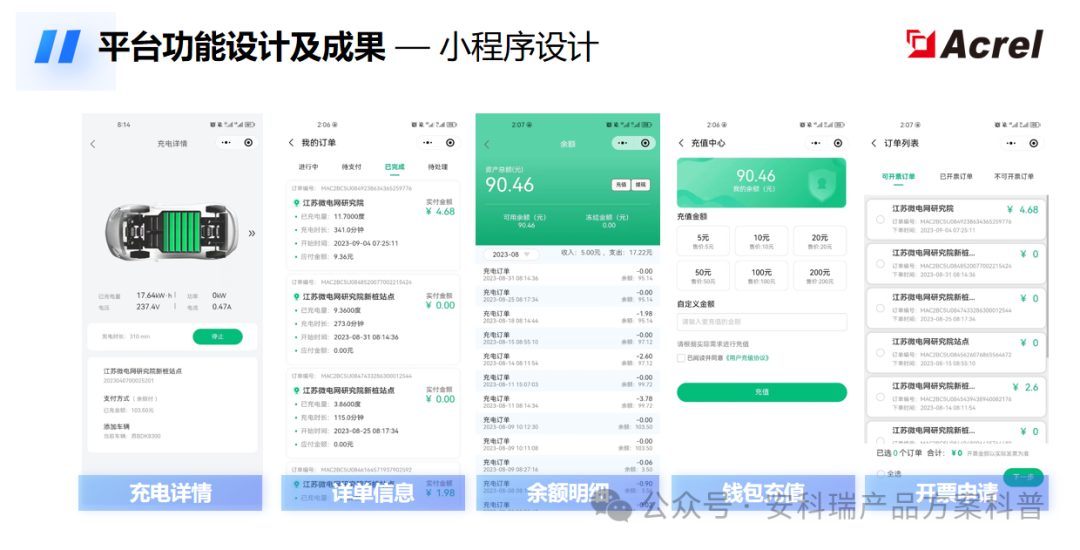Go back from 我的订单 screen
This screenshot has width=1080, height=550.
pos(291,142)
